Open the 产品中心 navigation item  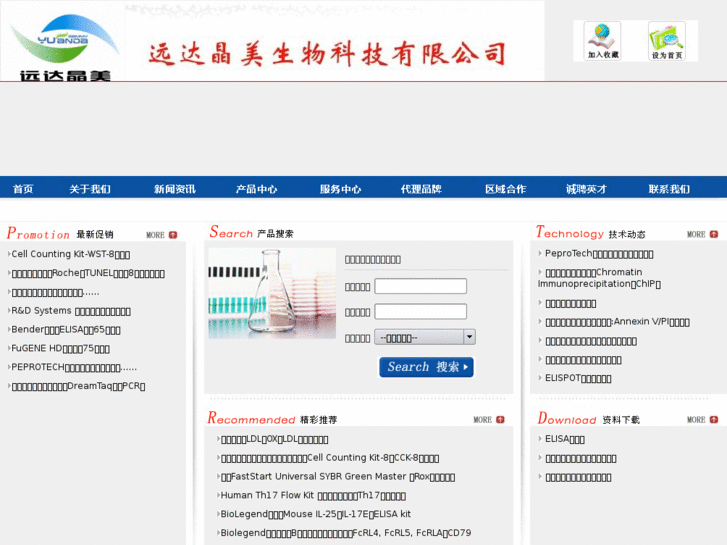[x=256, y=189]
